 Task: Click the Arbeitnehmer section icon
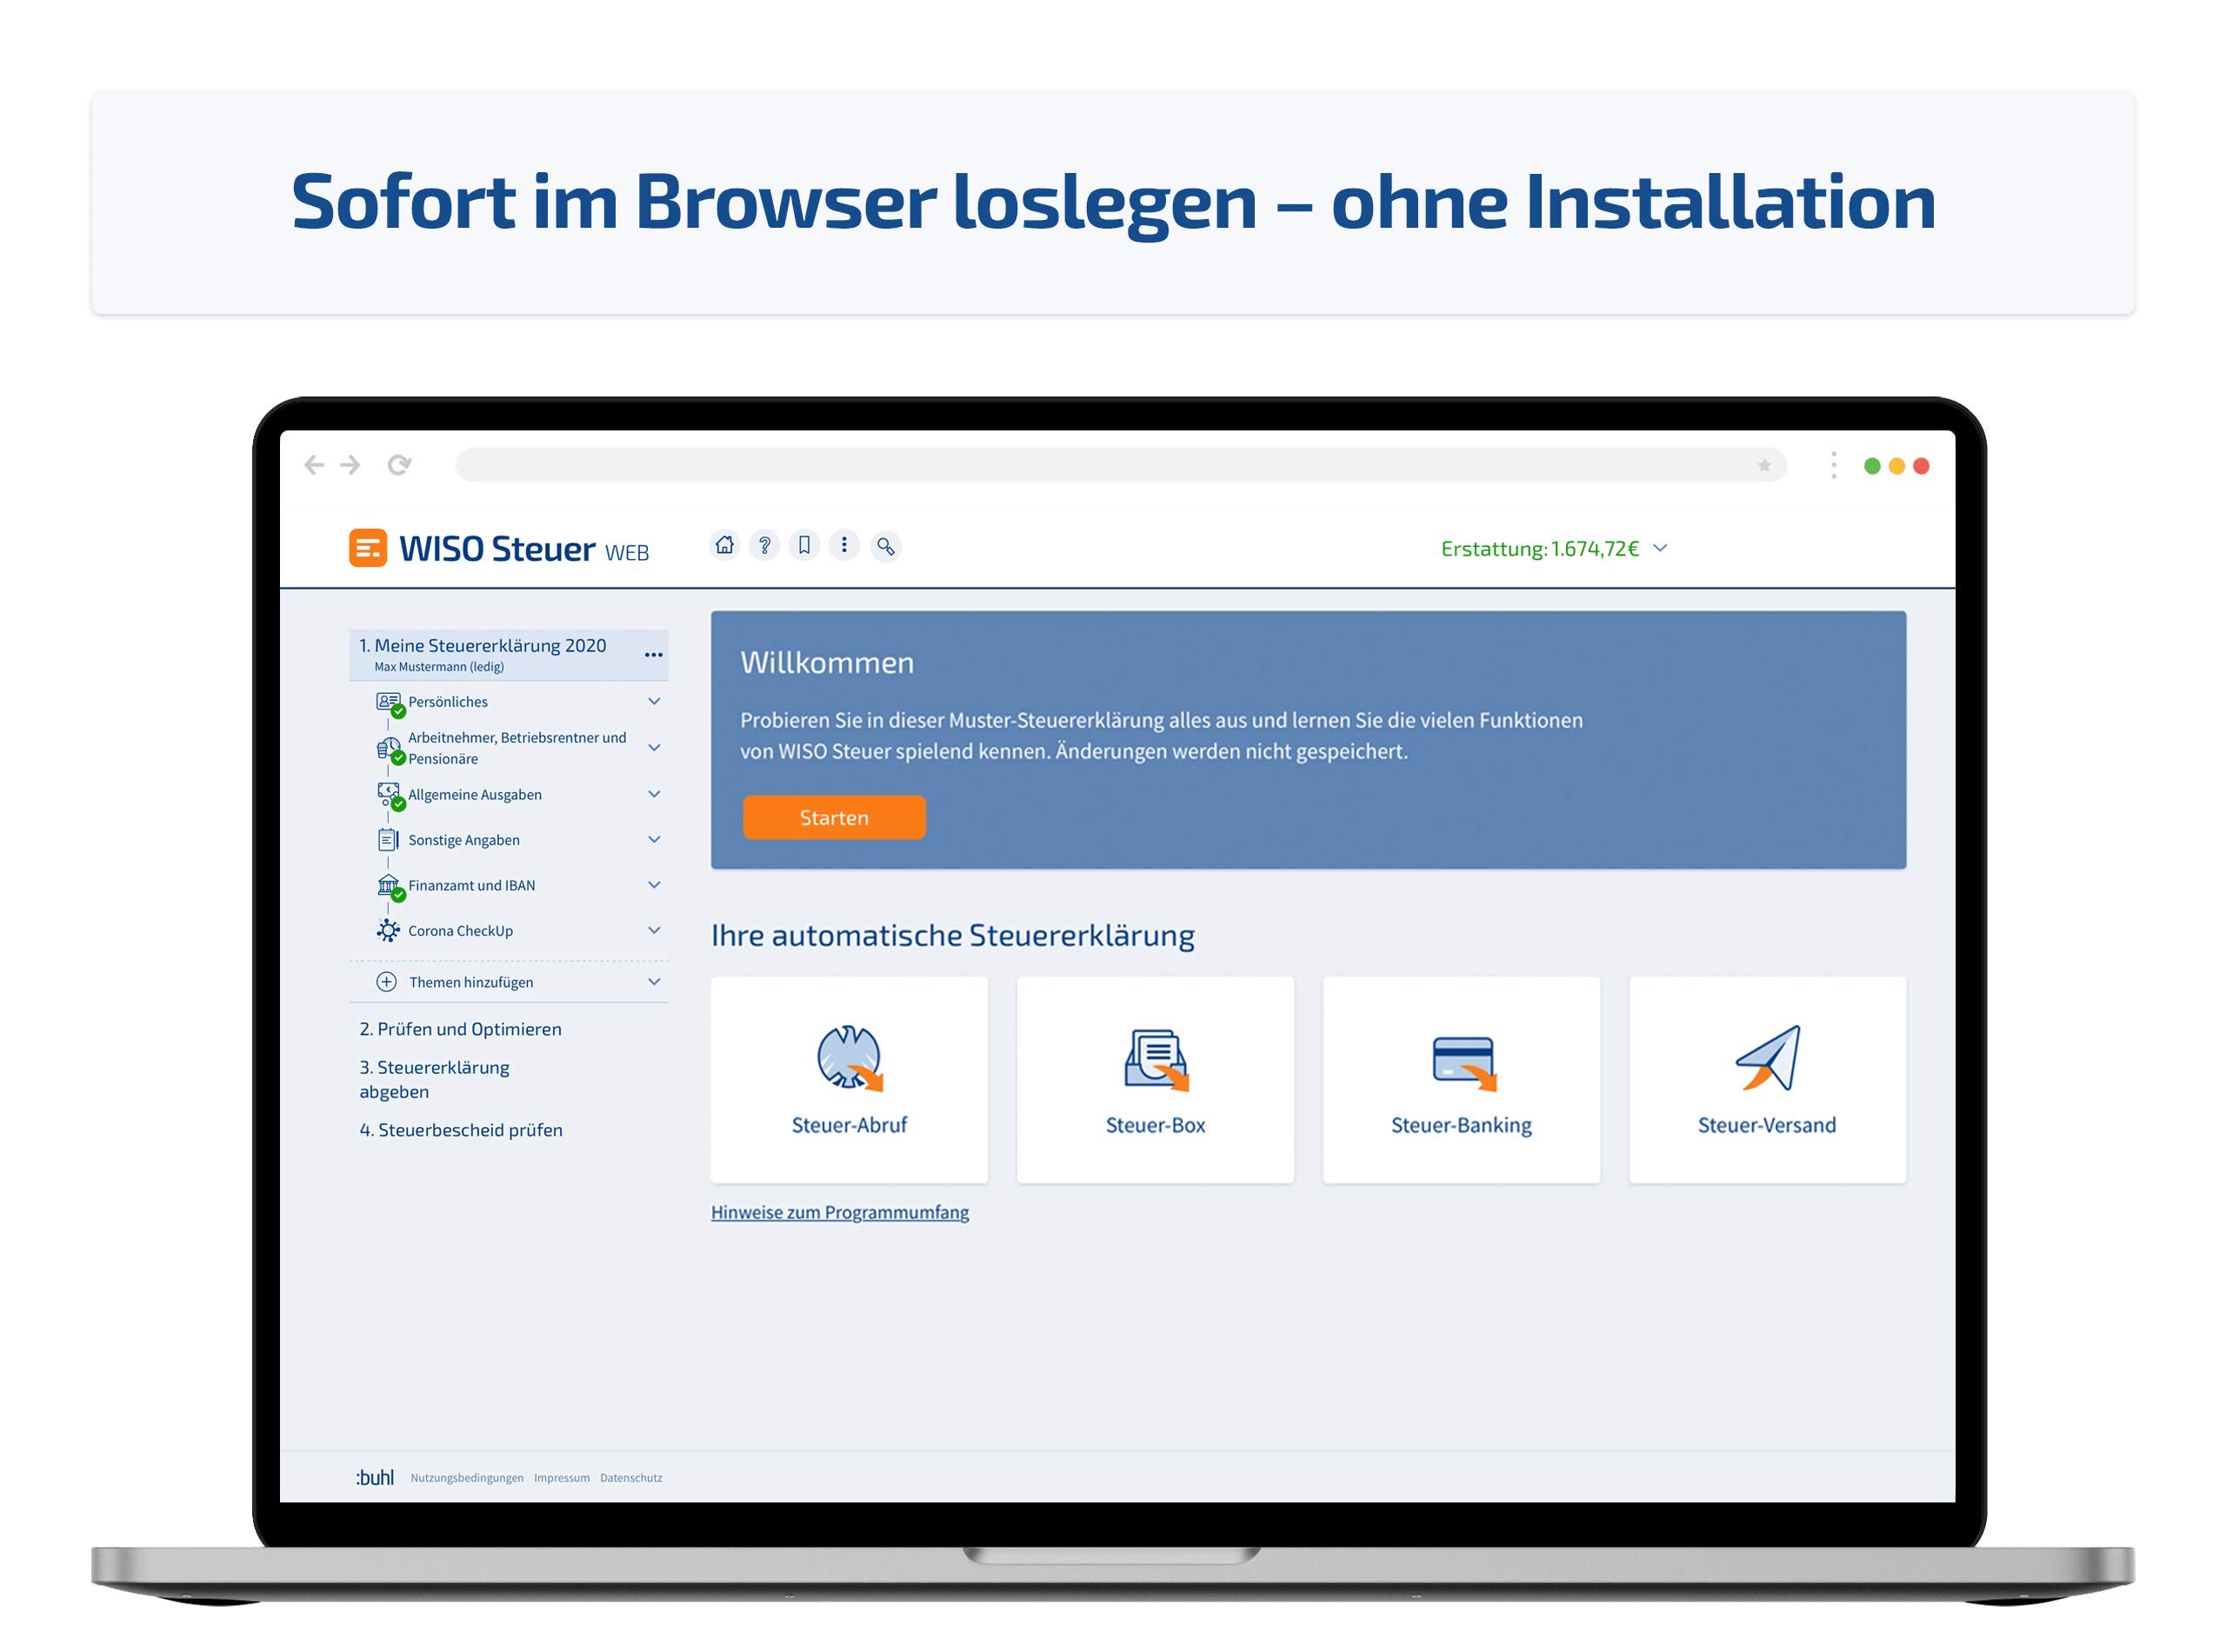tap(389, 749)
